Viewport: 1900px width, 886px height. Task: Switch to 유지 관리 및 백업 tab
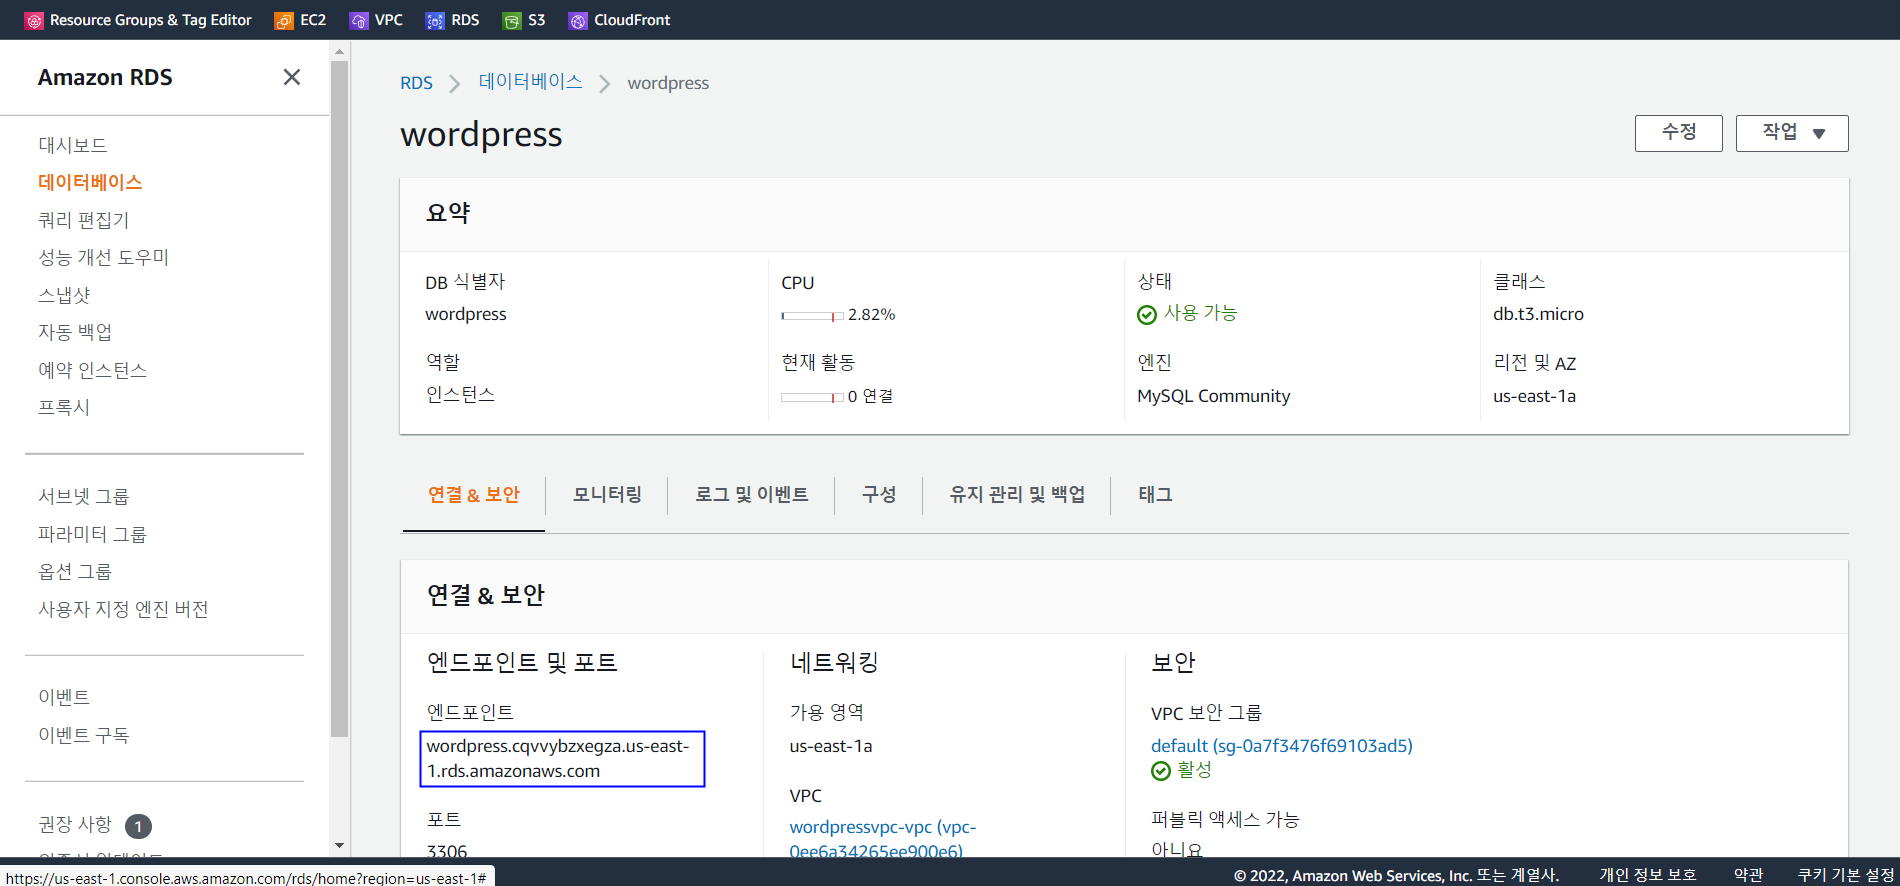click(1017, 495)
